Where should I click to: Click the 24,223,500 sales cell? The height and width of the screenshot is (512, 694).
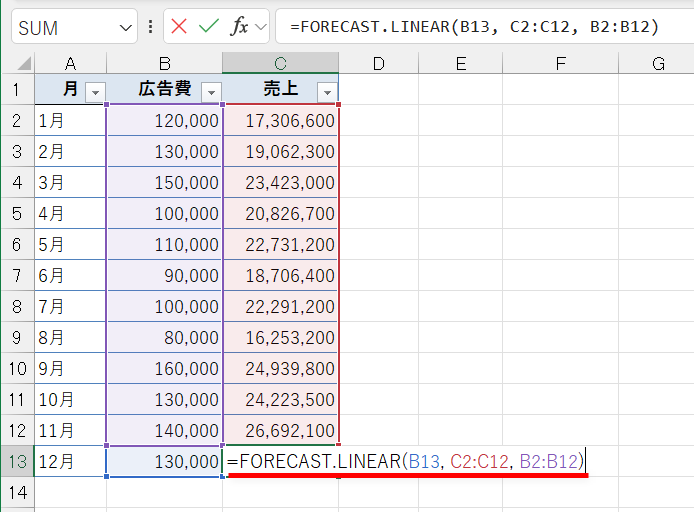coord(281,399)
